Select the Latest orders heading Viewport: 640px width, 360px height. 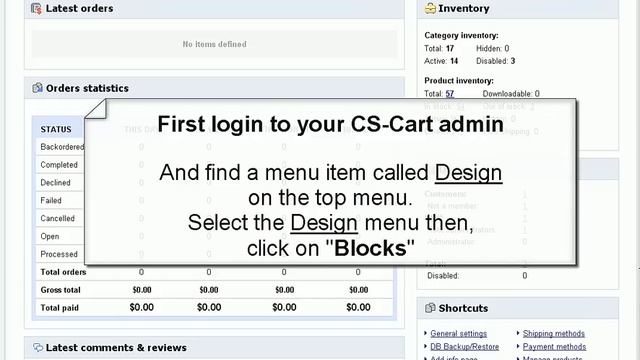click(x=80, y=8)
